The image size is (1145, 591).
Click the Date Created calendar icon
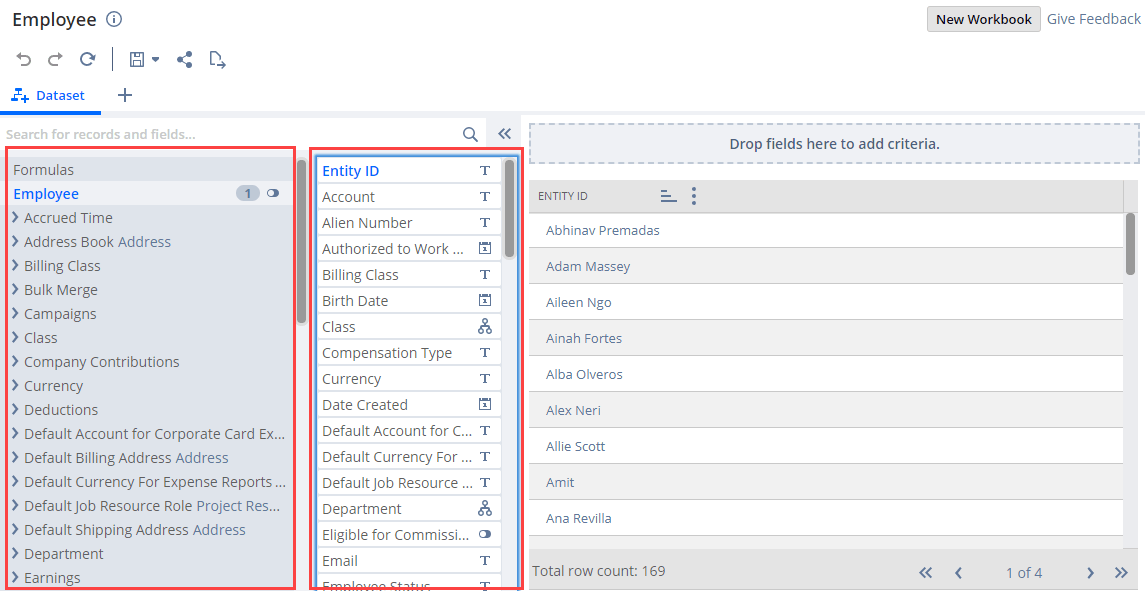pos(485,404)
